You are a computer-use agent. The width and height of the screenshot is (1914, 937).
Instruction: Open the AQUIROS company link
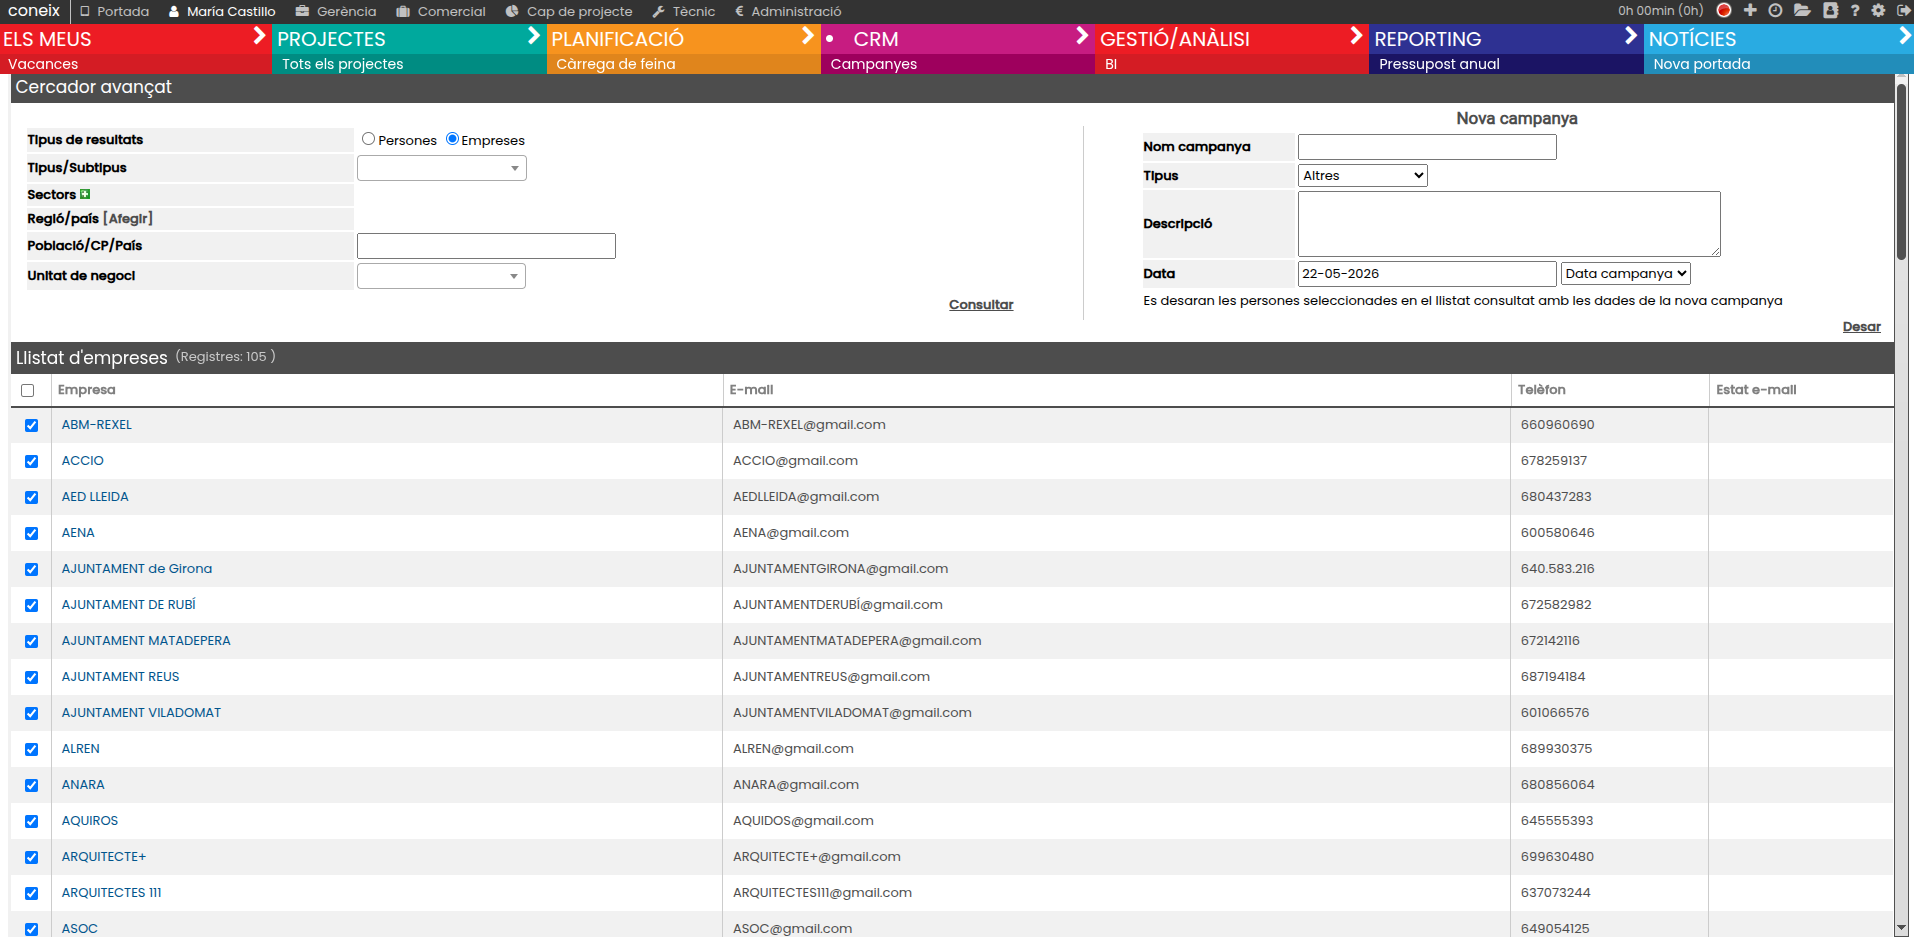coord(90,821)
